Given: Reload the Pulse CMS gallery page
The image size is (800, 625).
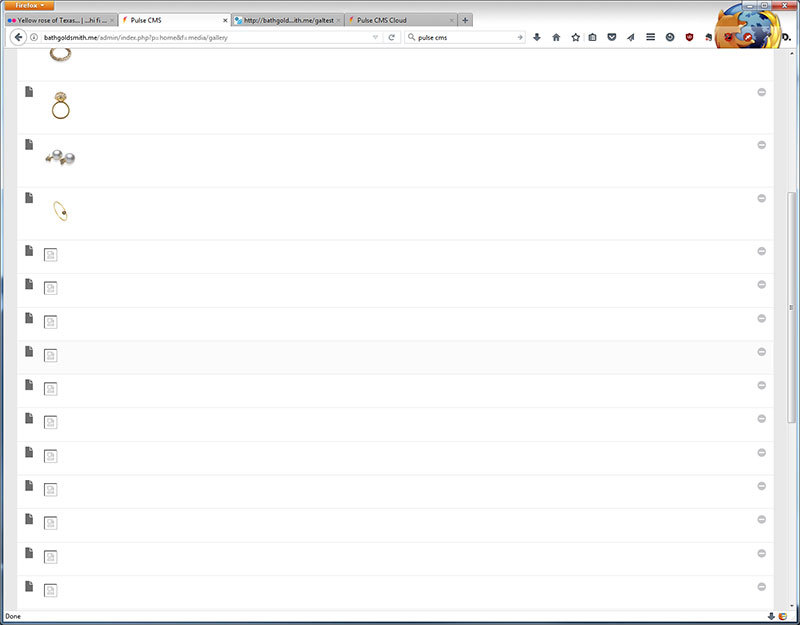Looking at the screenshot, I should tap(391, 37).
